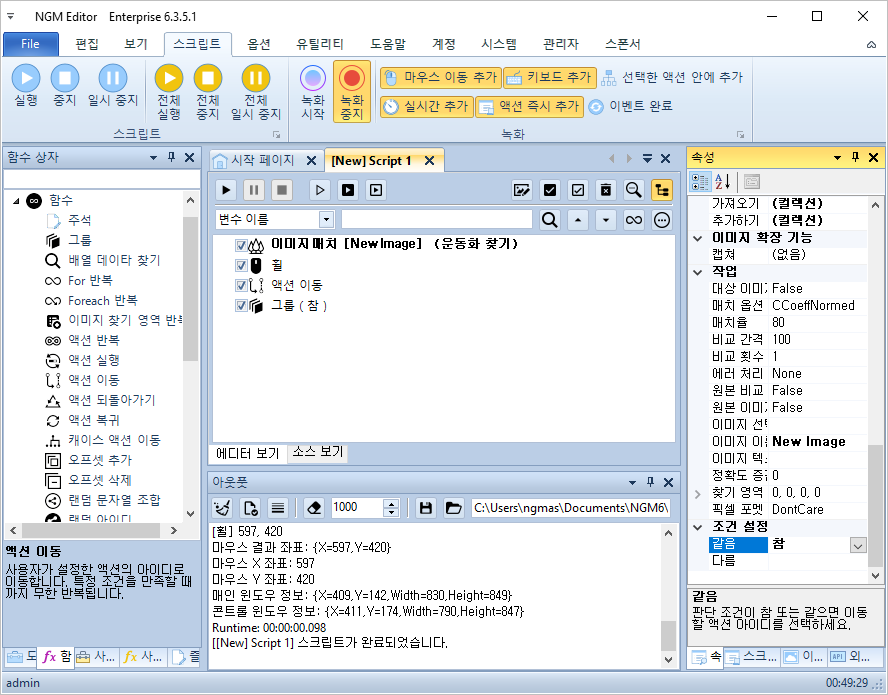Toggle checkbox for 액션 이동 action
Viewport: 888px width, 695px height.
click(241, 285)
